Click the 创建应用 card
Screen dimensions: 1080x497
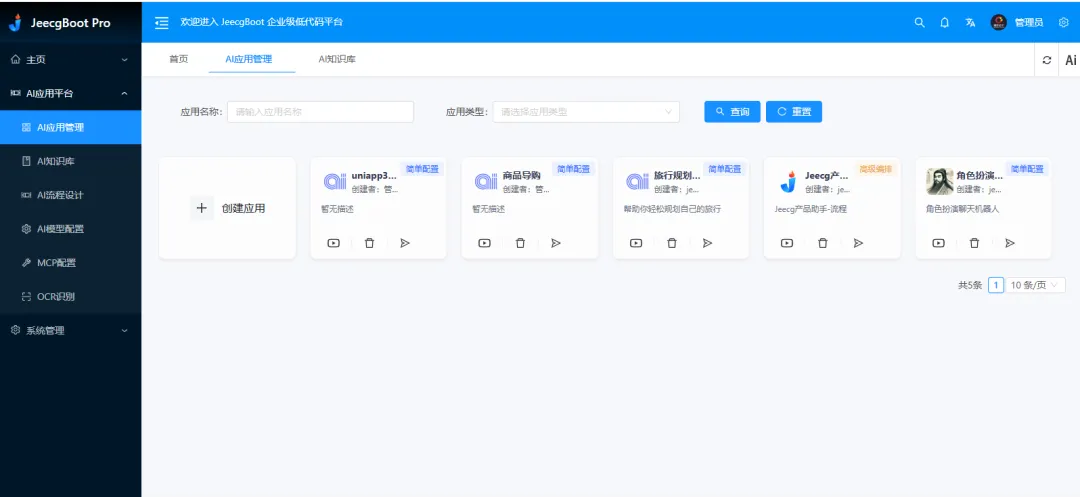[227, 208]
